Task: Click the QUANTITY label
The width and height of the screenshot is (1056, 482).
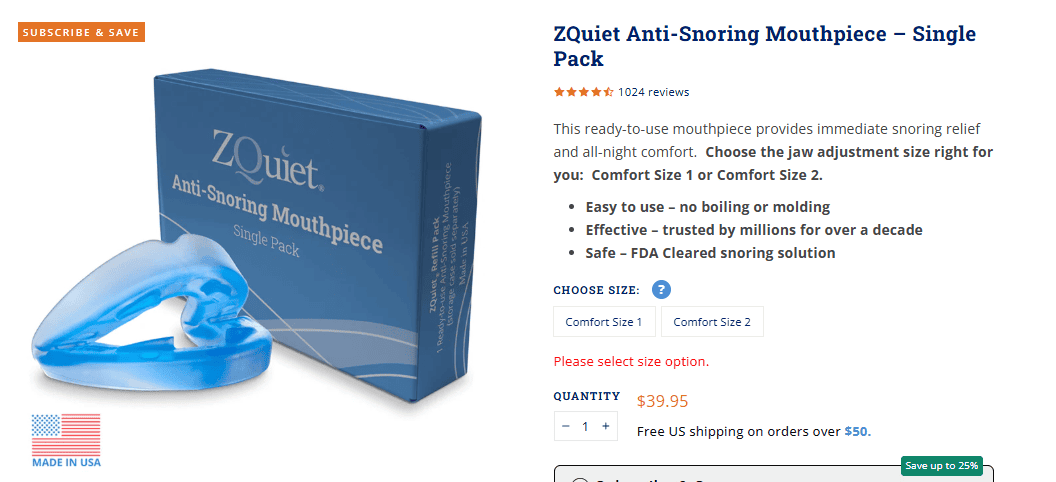Action: coord(587,396)
